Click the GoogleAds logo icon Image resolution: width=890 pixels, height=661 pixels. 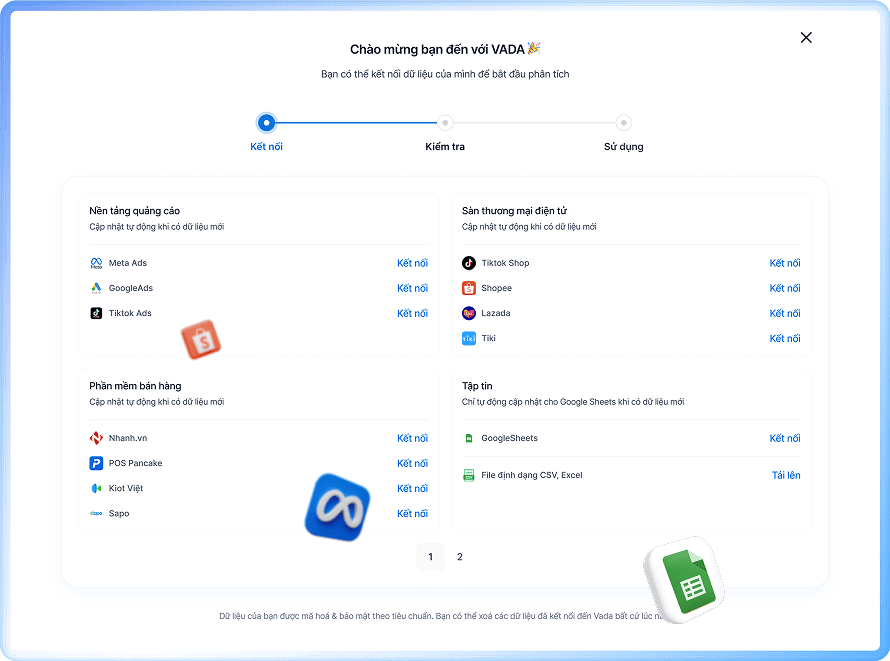tap(97, 288)
